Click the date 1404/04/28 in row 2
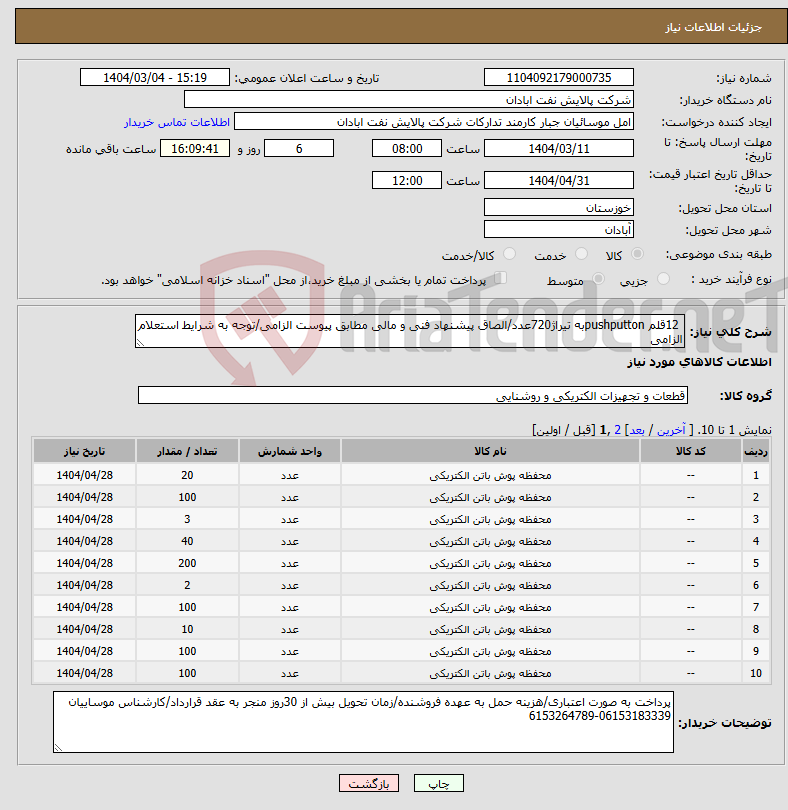Viewport: 788px width, 810px height. 84,497
